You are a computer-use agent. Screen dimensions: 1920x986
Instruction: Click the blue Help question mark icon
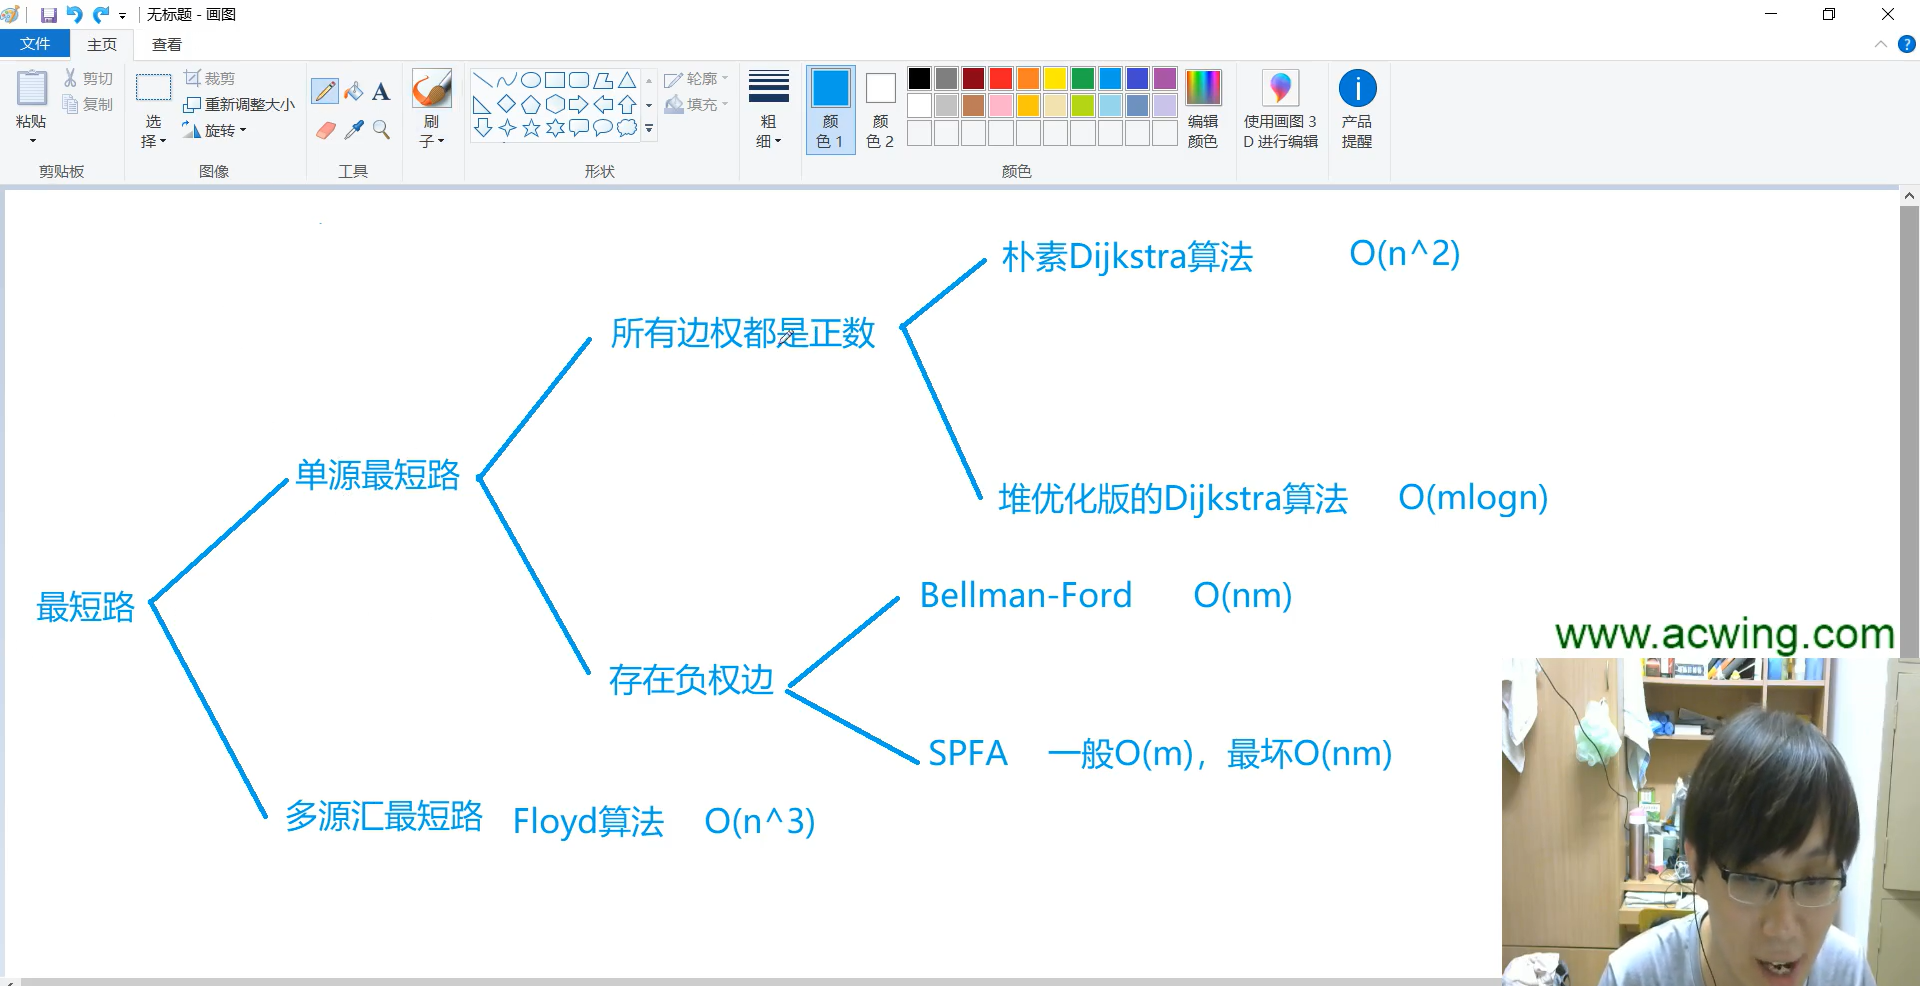pos(1906,44)
